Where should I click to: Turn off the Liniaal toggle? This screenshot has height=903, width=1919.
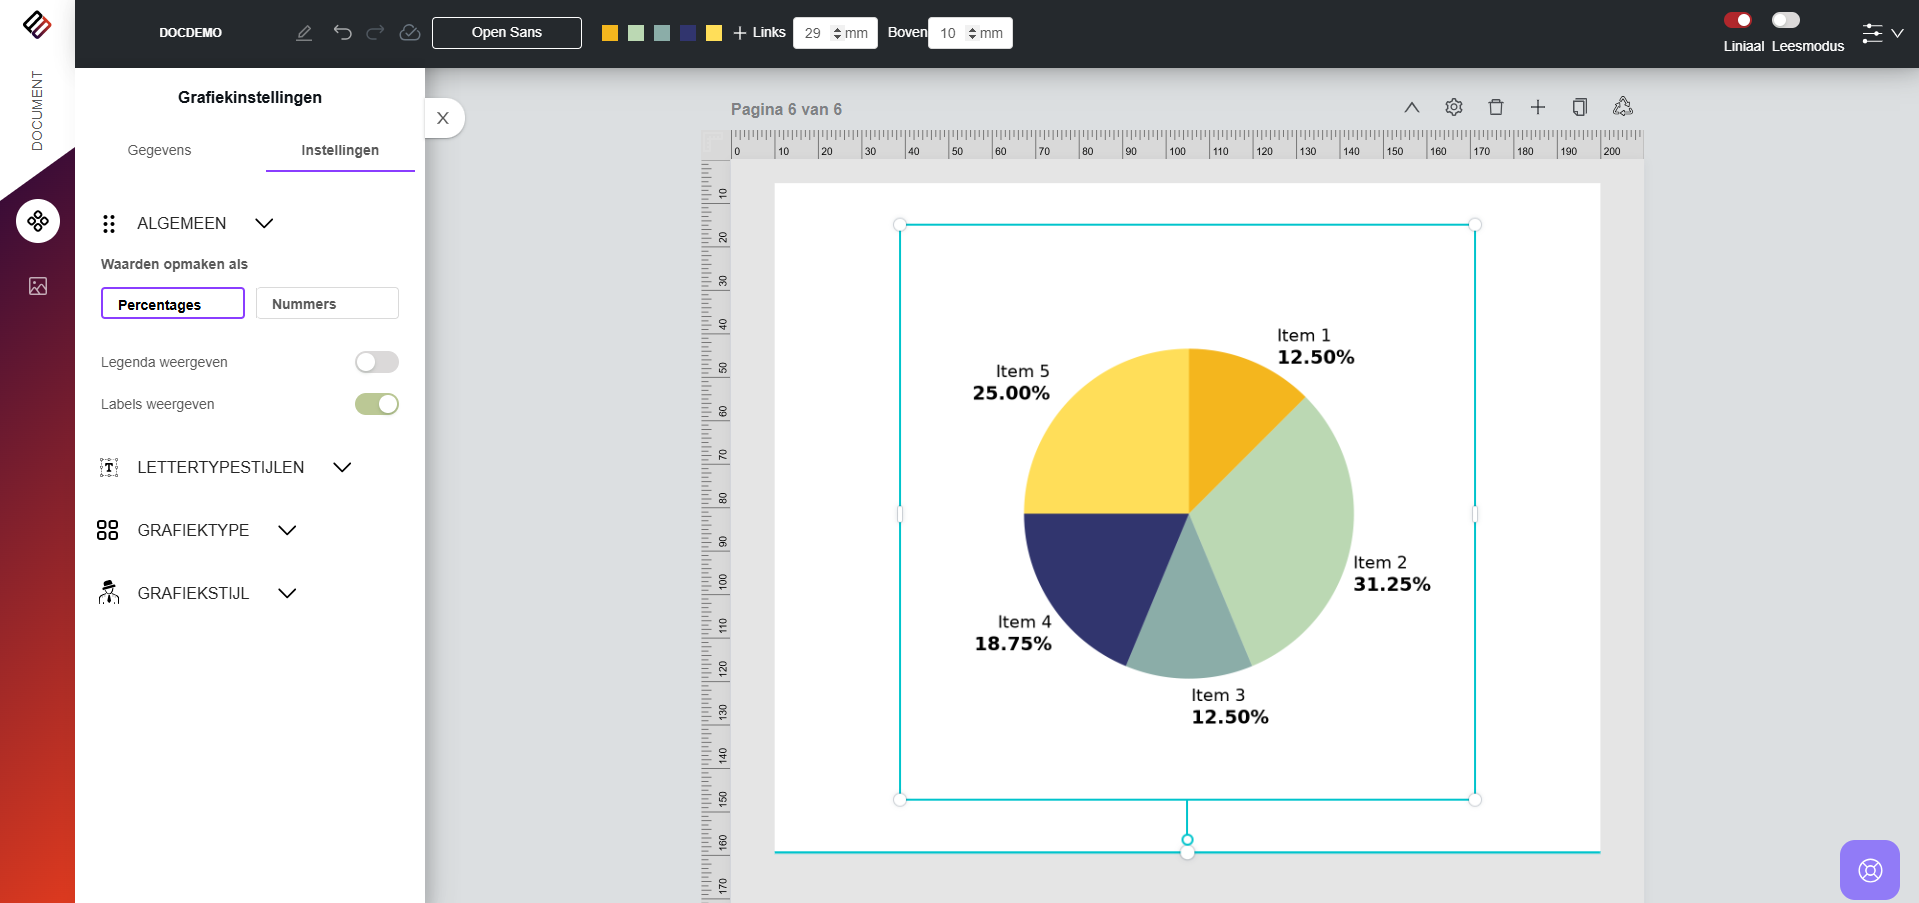(x=1737, y=20)
